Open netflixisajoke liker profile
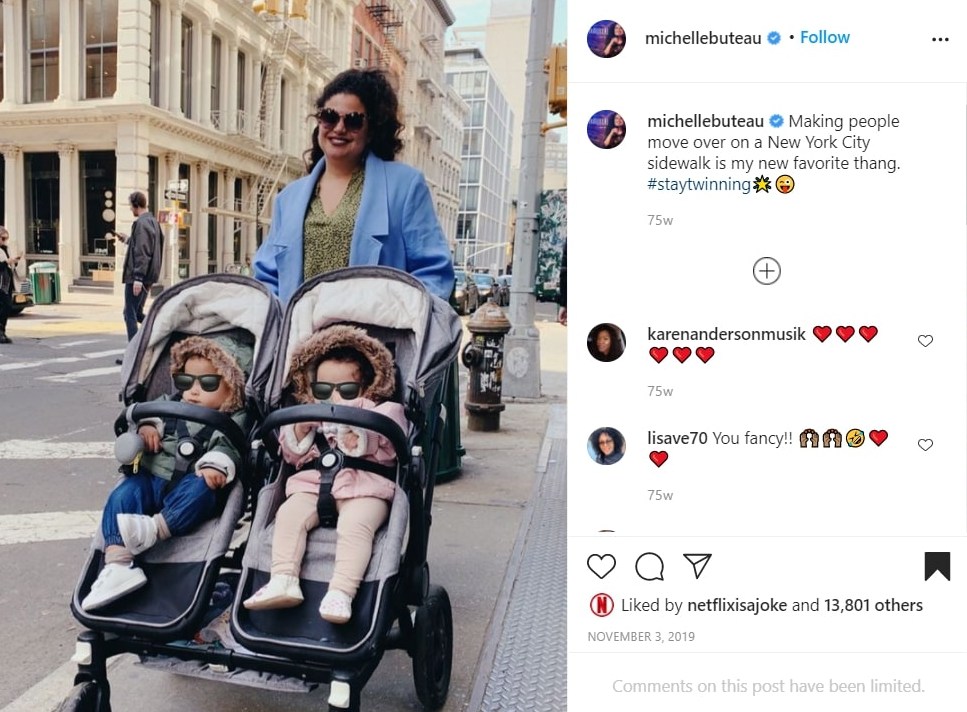The image size is (967, 712). pyautogui.click(x=737, y=605)
